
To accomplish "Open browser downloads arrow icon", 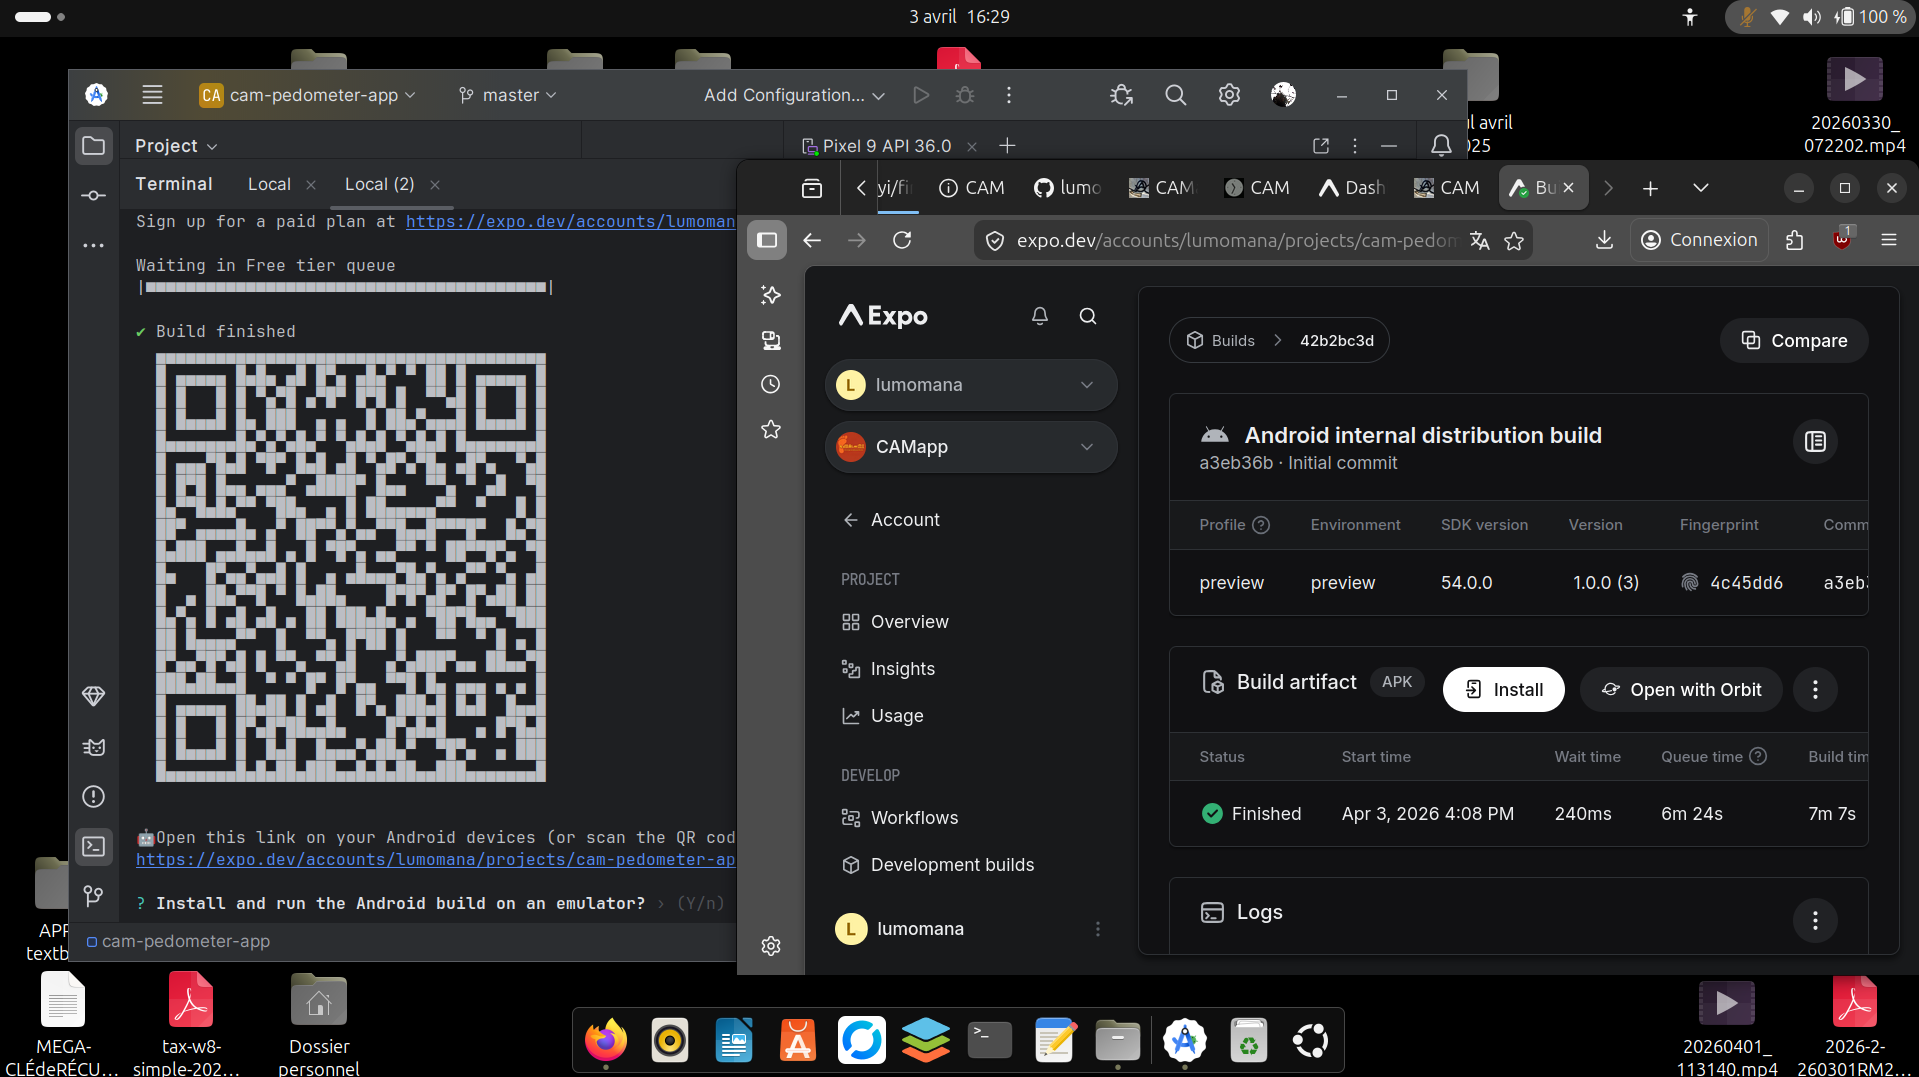I will tap(1604, 240).
